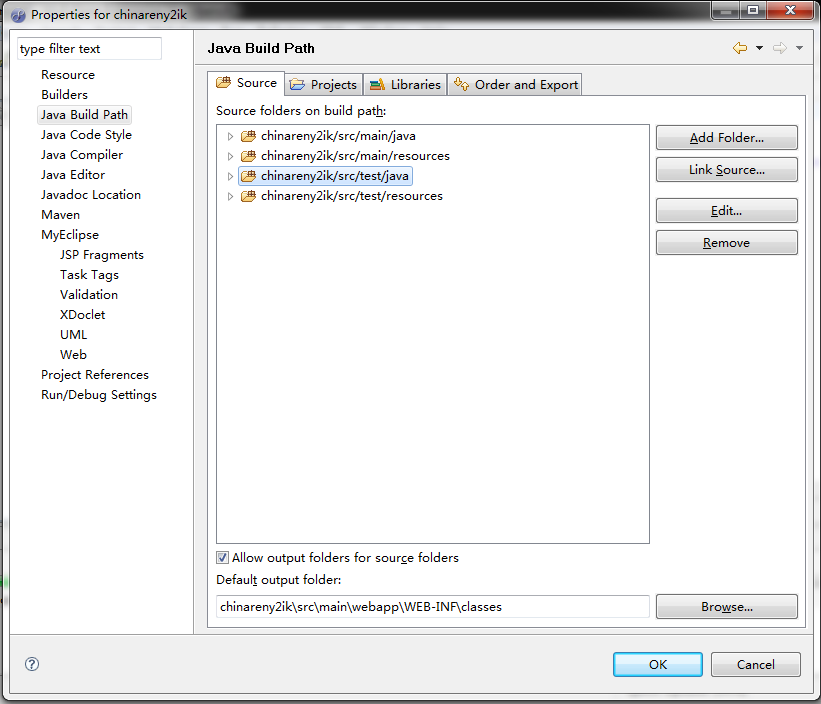Expand chinareny2ik/src/main/resources tree node
821x704 pixels.
pyautogui.click(x=230, y=156)
